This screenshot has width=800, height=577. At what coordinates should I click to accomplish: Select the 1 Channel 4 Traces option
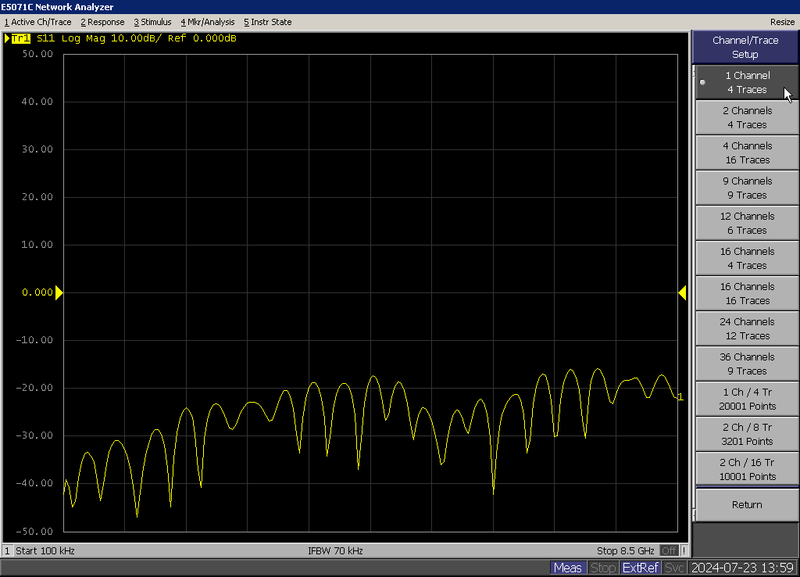click(x=746, y=82)
